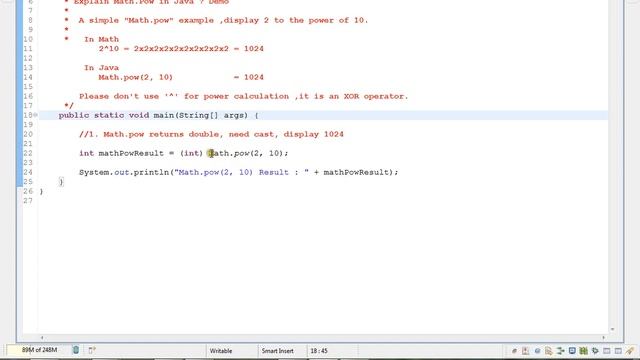Viewport: 640px width, 360px height.
Task: Click 'In Math' comment line
Action: [101, 39]
